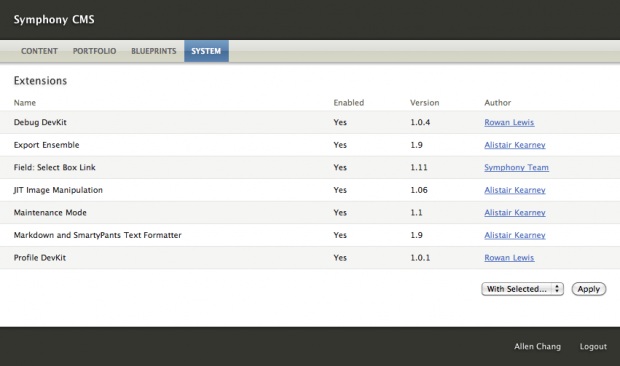Open Alistair Kearney link for JIT Image Manipulation
The width and height of the screenshot is (620, 366).
coord(515,190)
